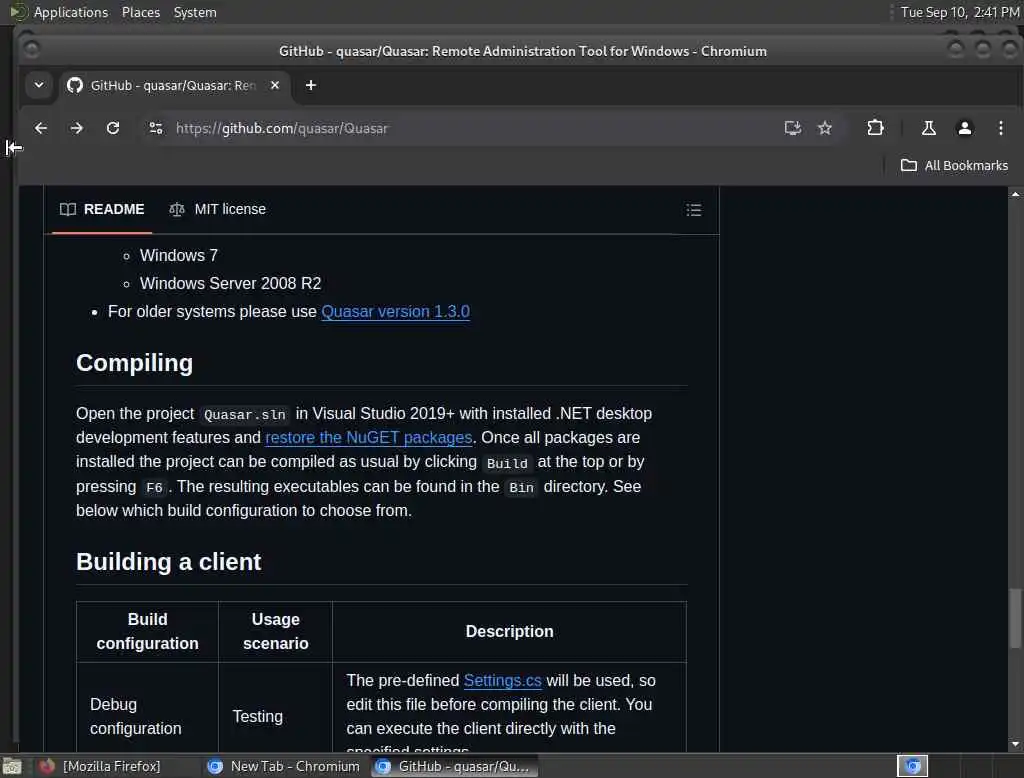
Task: Go back to the previous page
Action: point(40,128)
